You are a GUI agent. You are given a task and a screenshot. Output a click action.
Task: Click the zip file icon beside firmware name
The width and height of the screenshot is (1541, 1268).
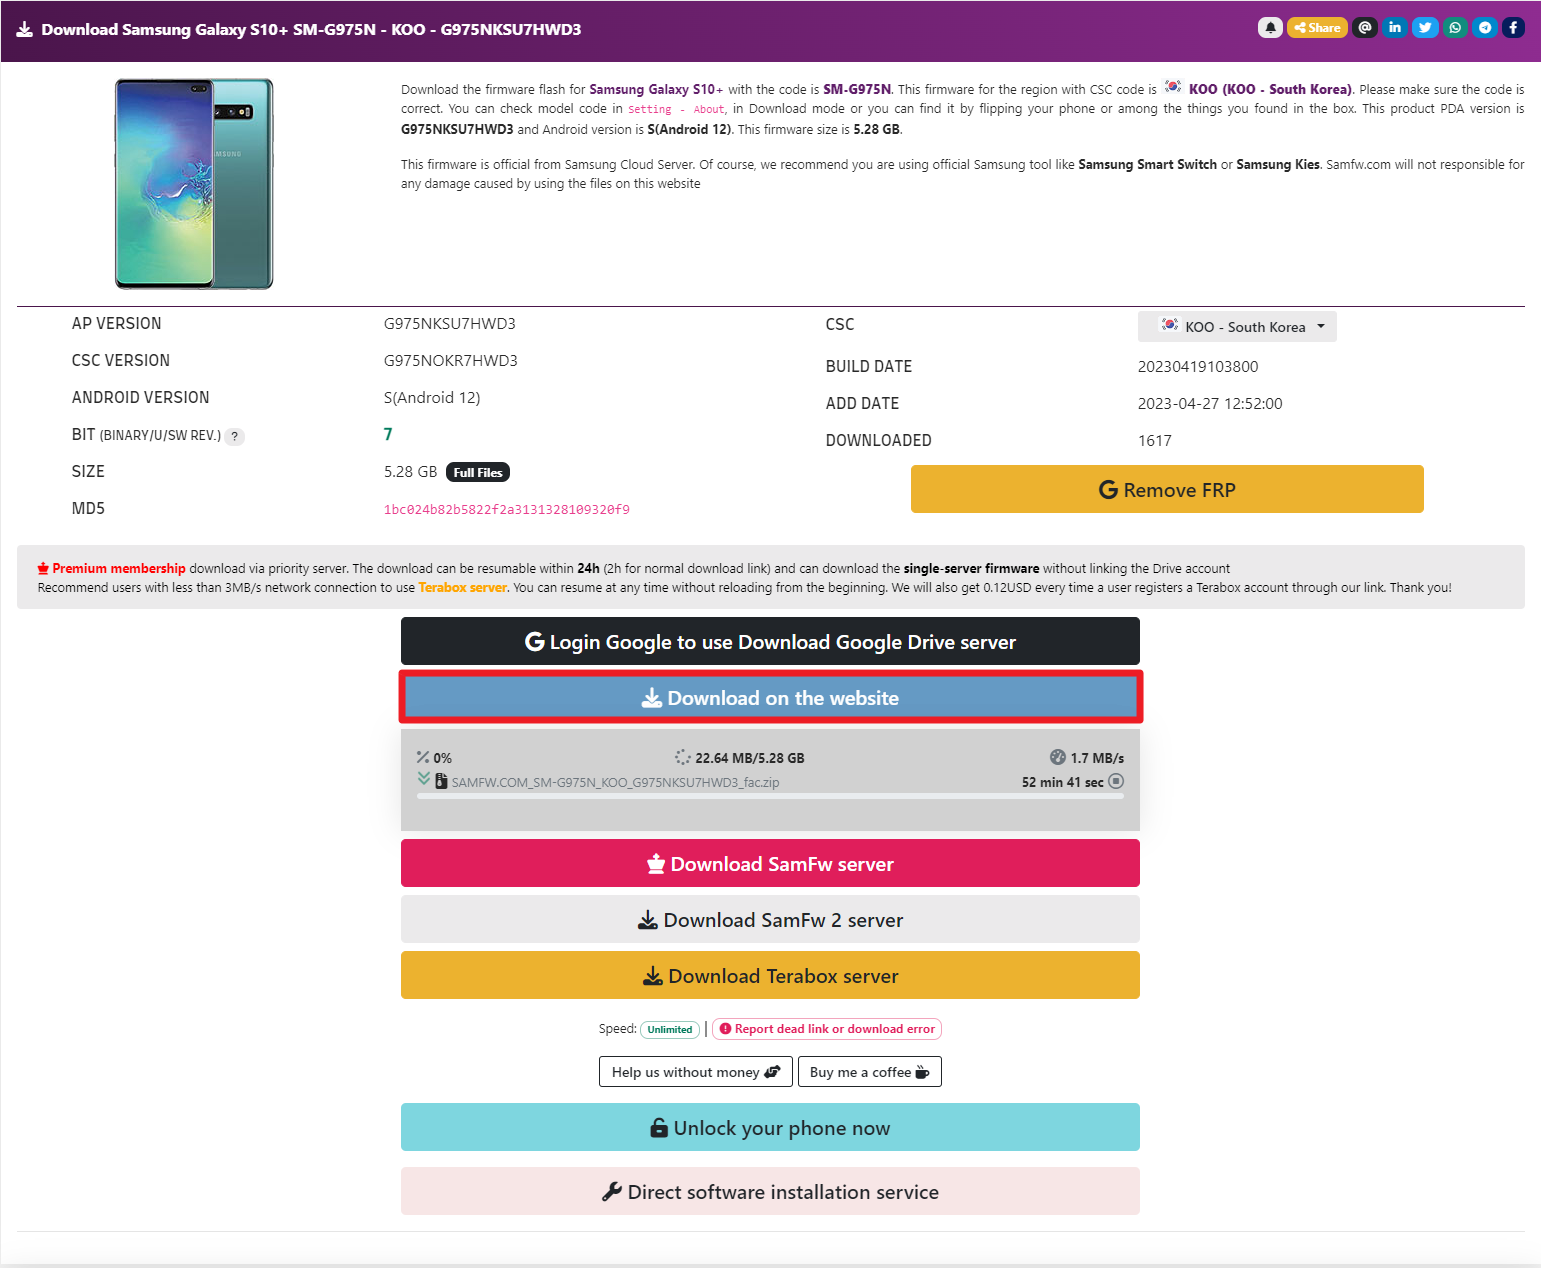coord(441,781)
